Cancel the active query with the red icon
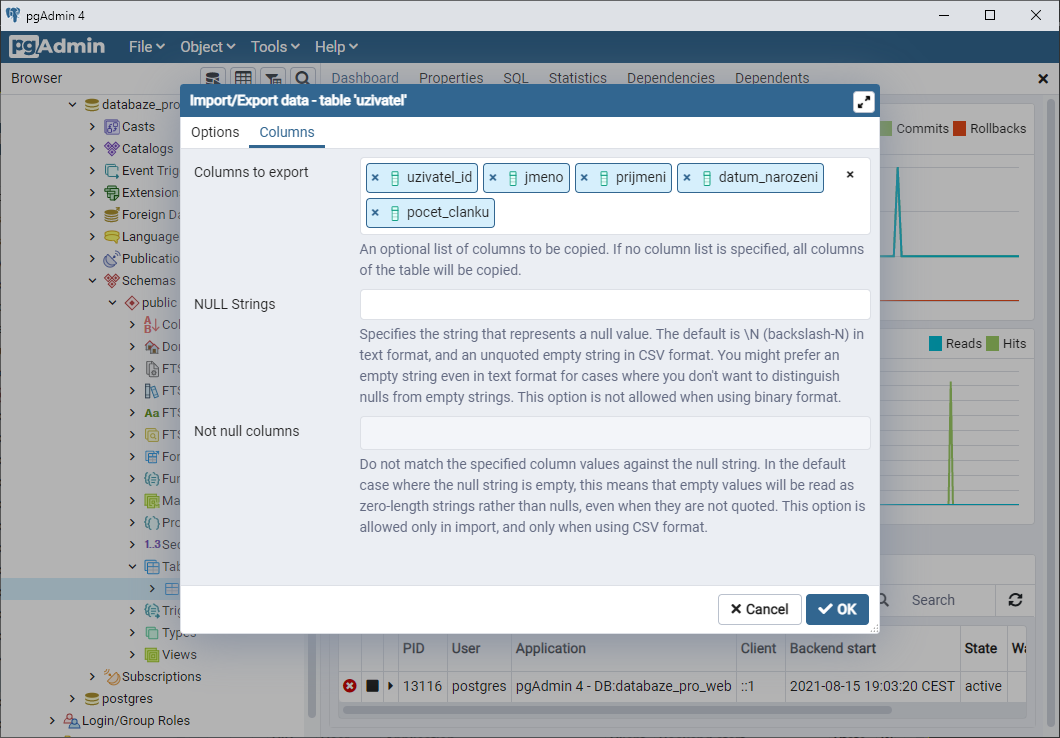The width and height of the screenshot is (1060, 738). 349,686
